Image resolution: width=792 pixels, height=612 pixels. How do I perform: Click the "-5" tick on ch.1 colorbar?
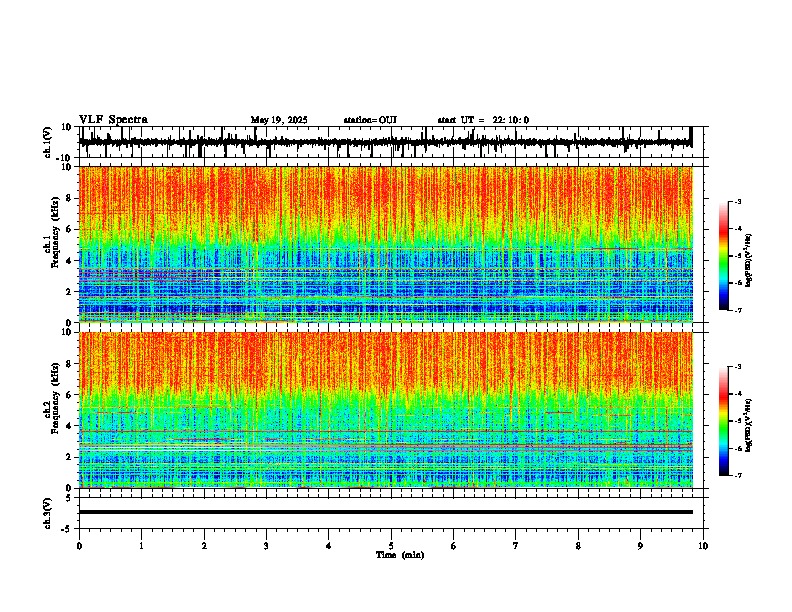click(x=738, y=256)
